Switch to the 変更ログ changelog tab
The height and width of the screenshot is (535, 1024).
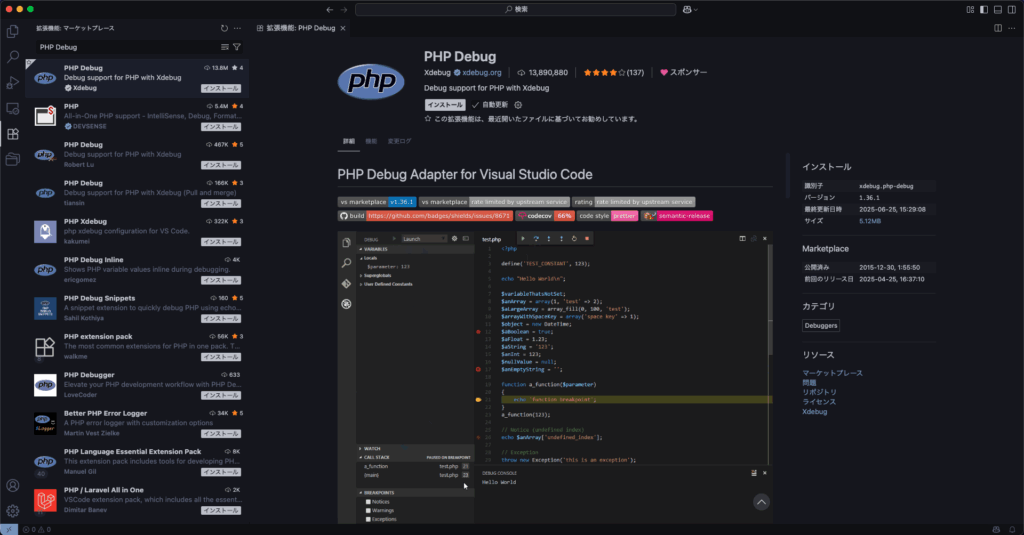click(x=399, y=141)
